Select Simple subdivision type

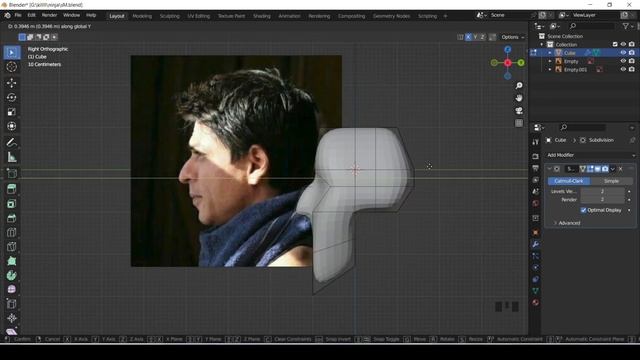611,181
